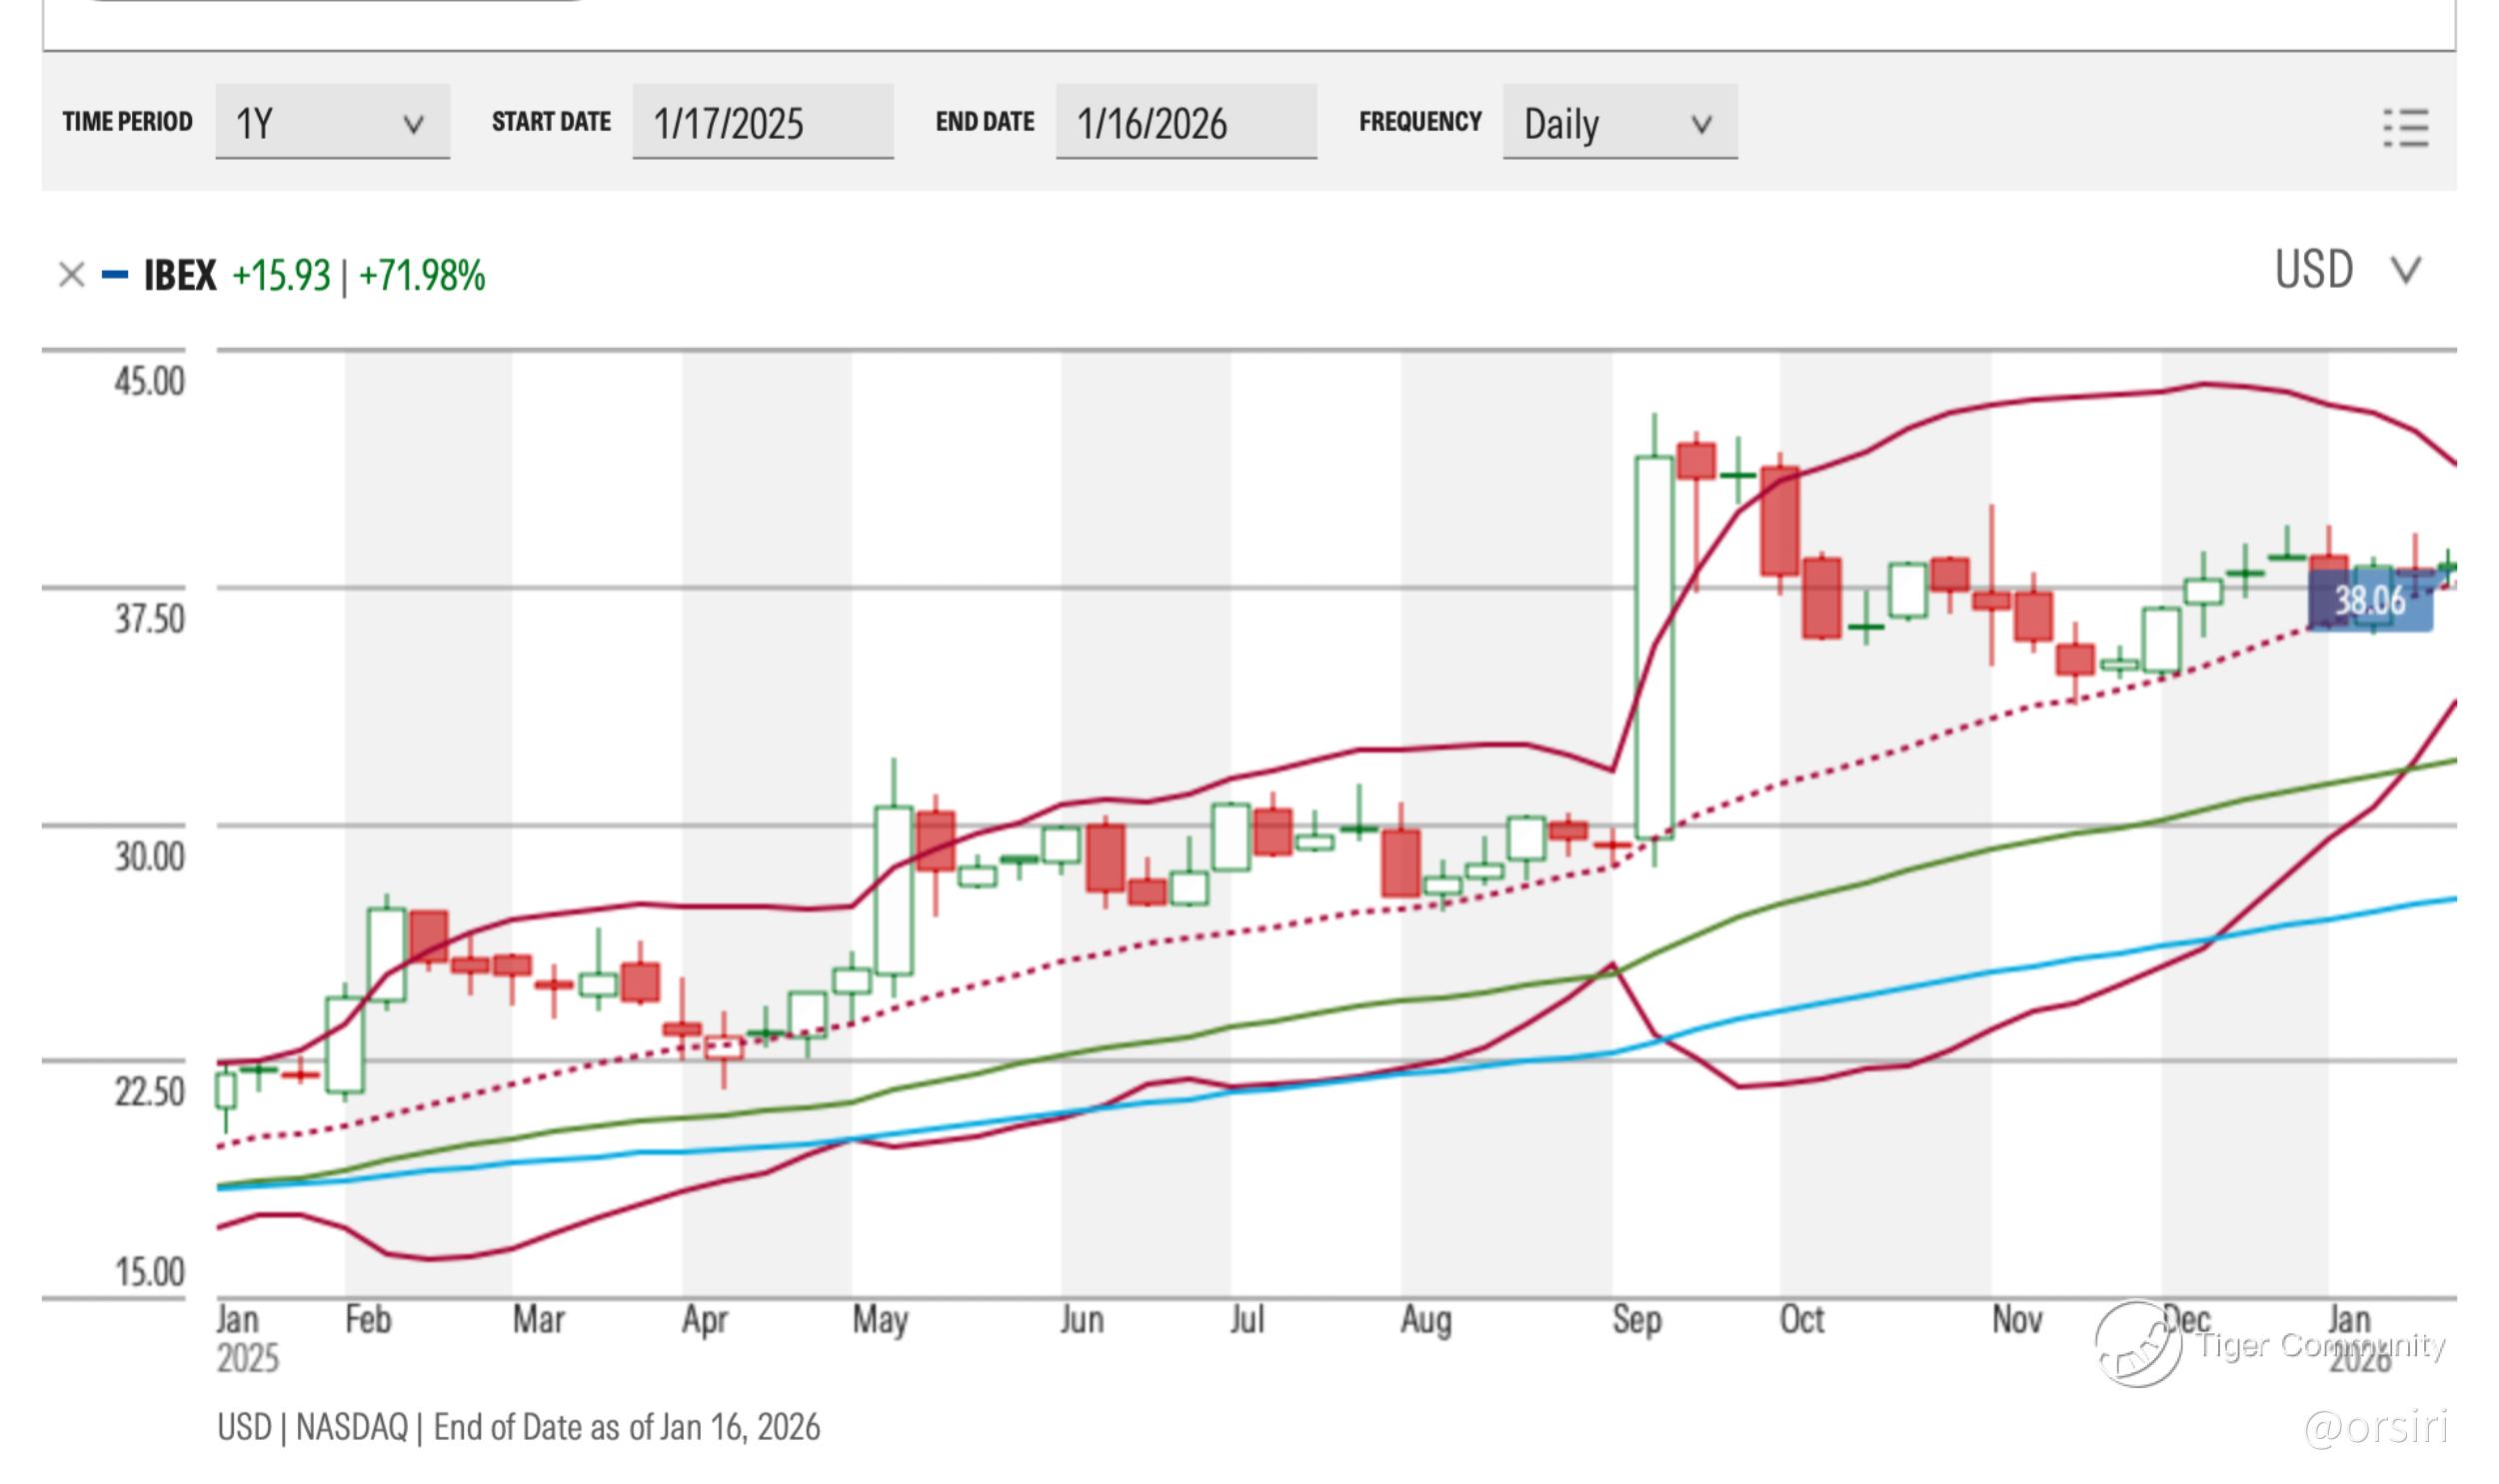2499x1484 pixels.
Task: Click the blue IBEX line color swatch
Action: 115,275
